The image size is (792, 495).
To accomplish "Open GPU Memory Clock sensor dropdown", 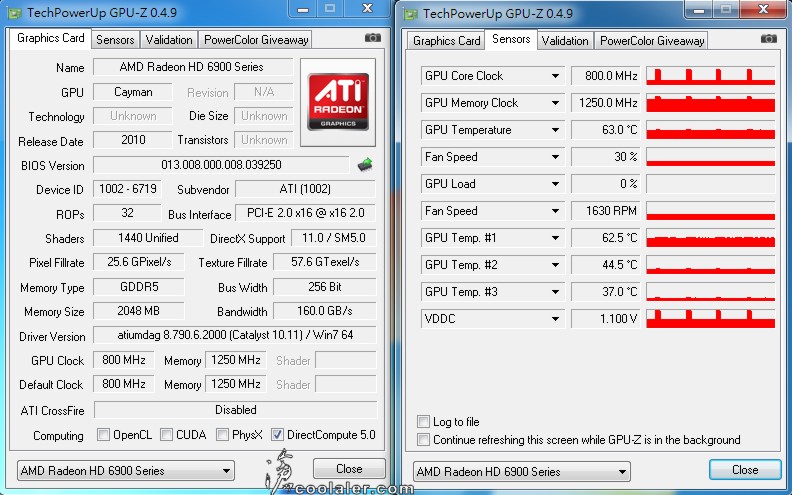I will click(555, 103).
